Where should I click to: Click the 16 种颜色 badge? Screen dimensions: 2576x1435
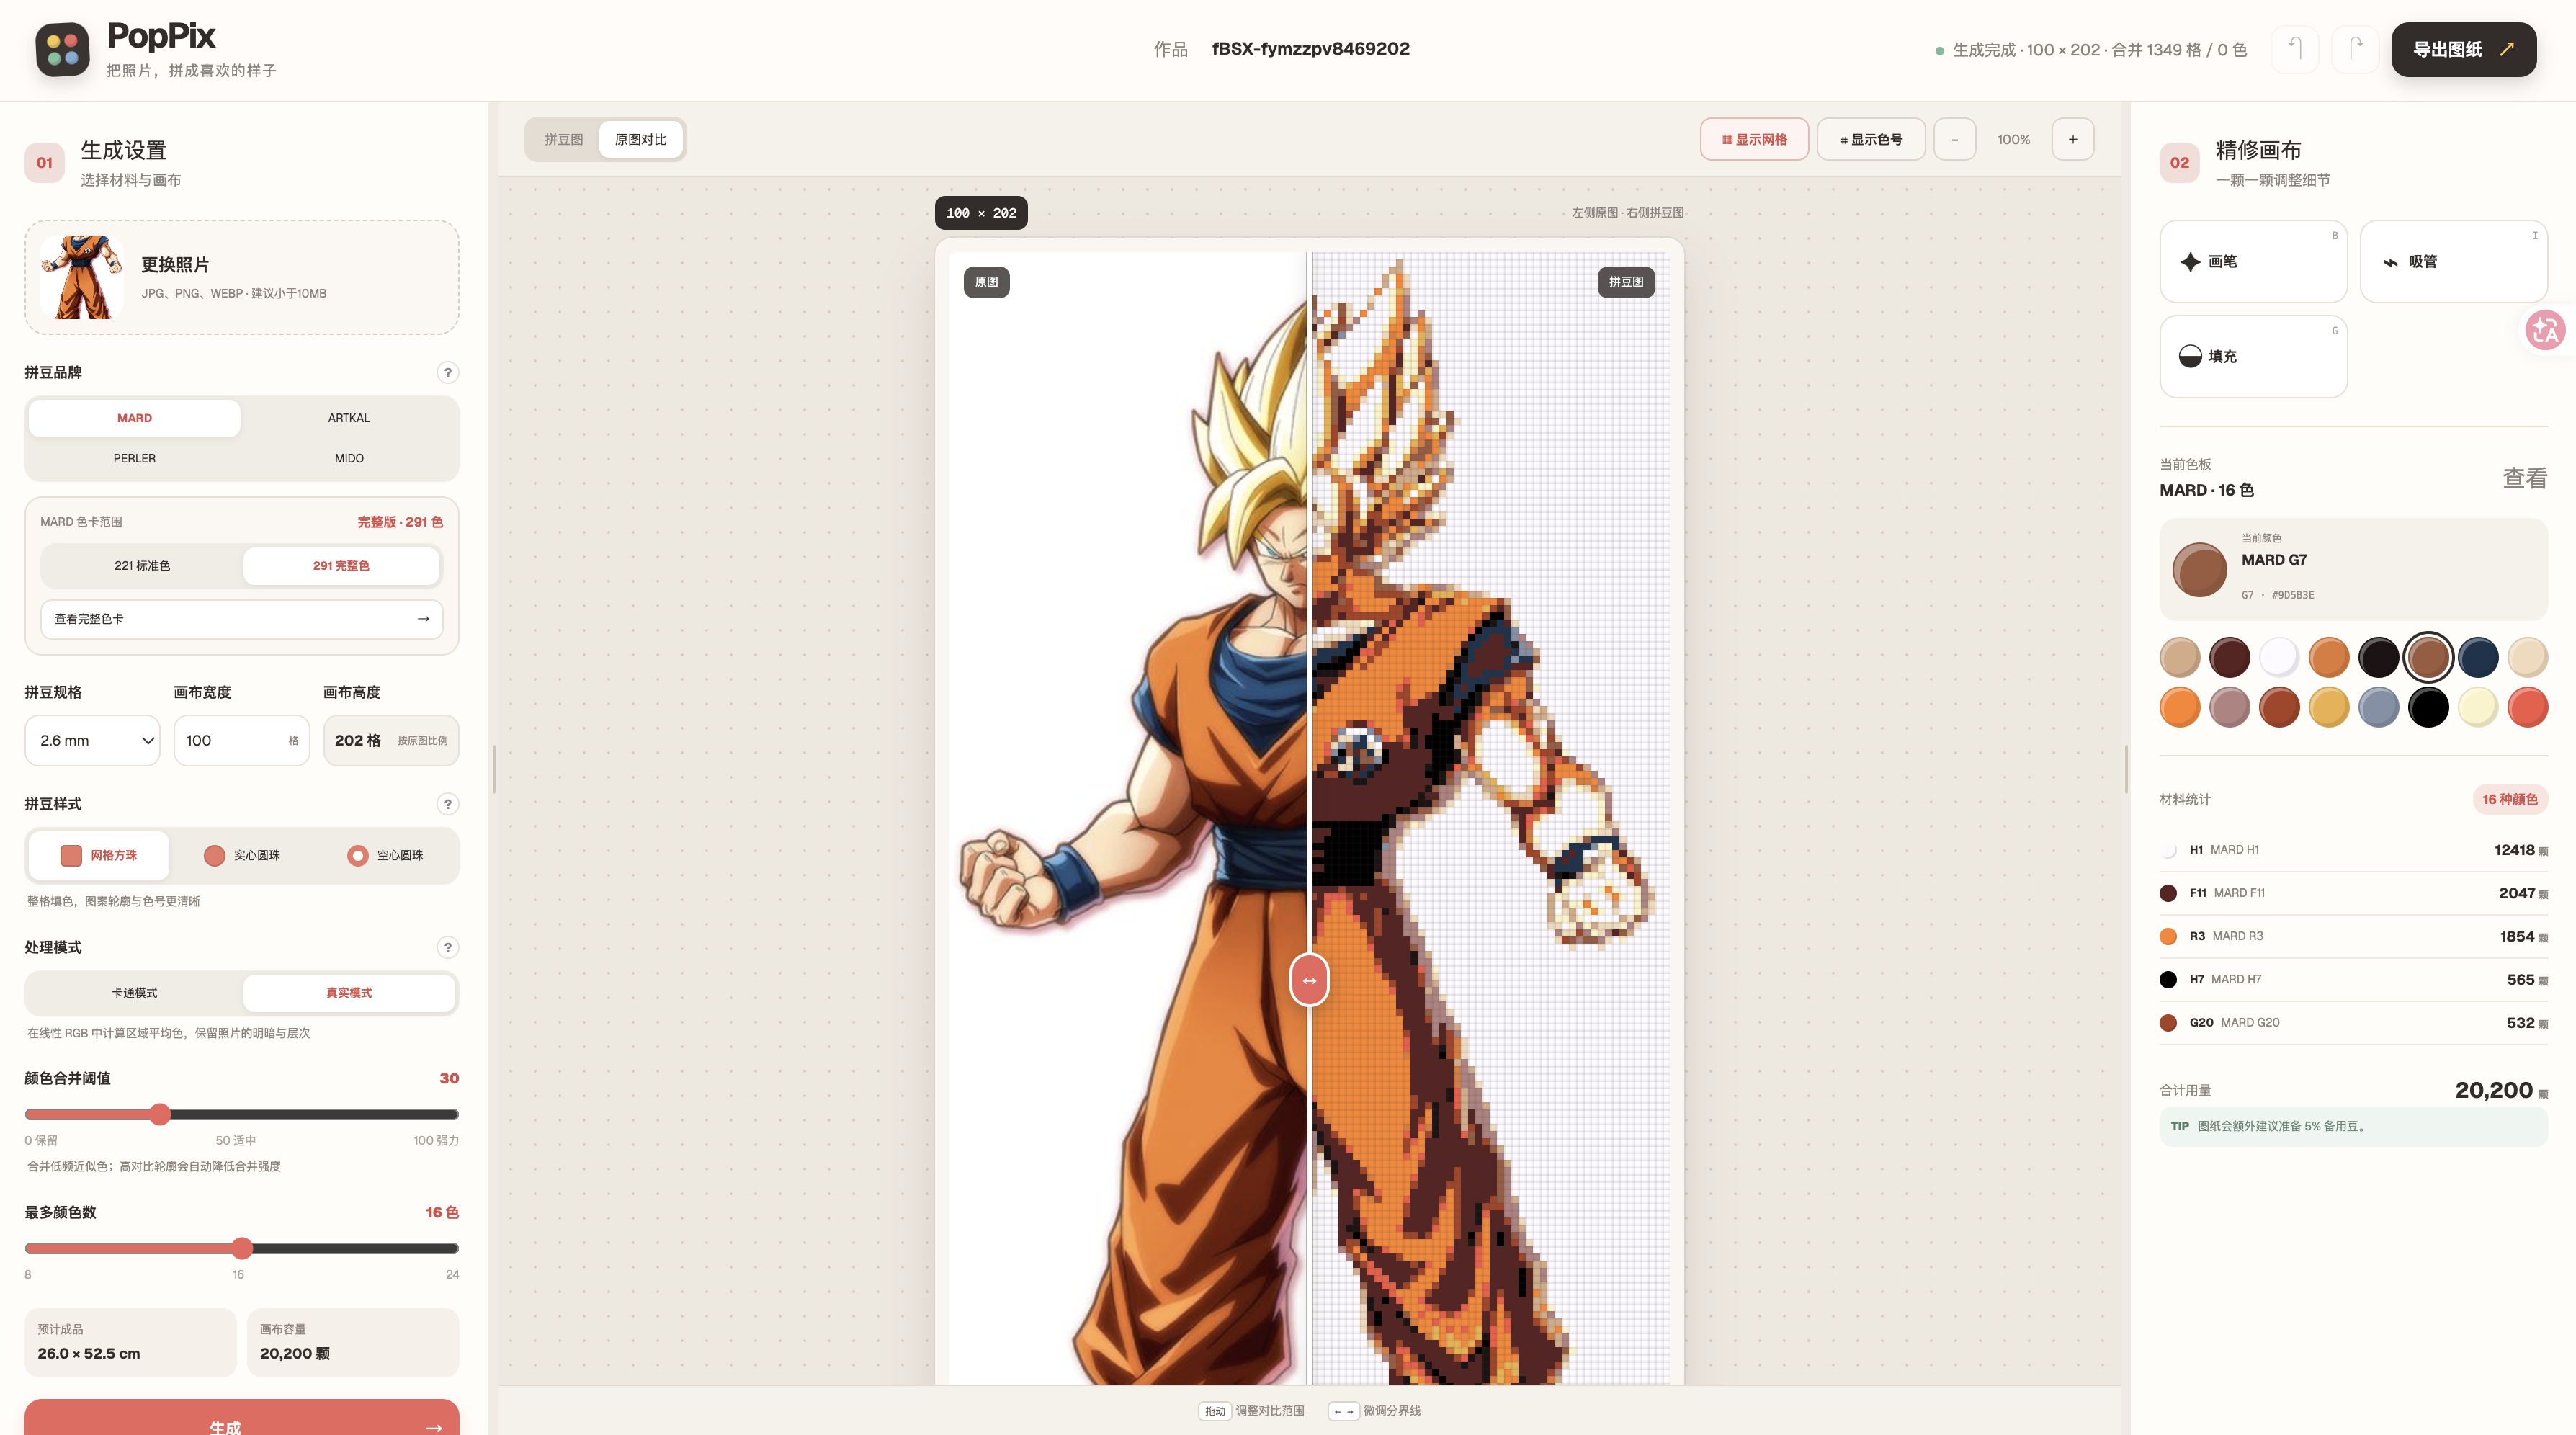tap(2509, 799)
